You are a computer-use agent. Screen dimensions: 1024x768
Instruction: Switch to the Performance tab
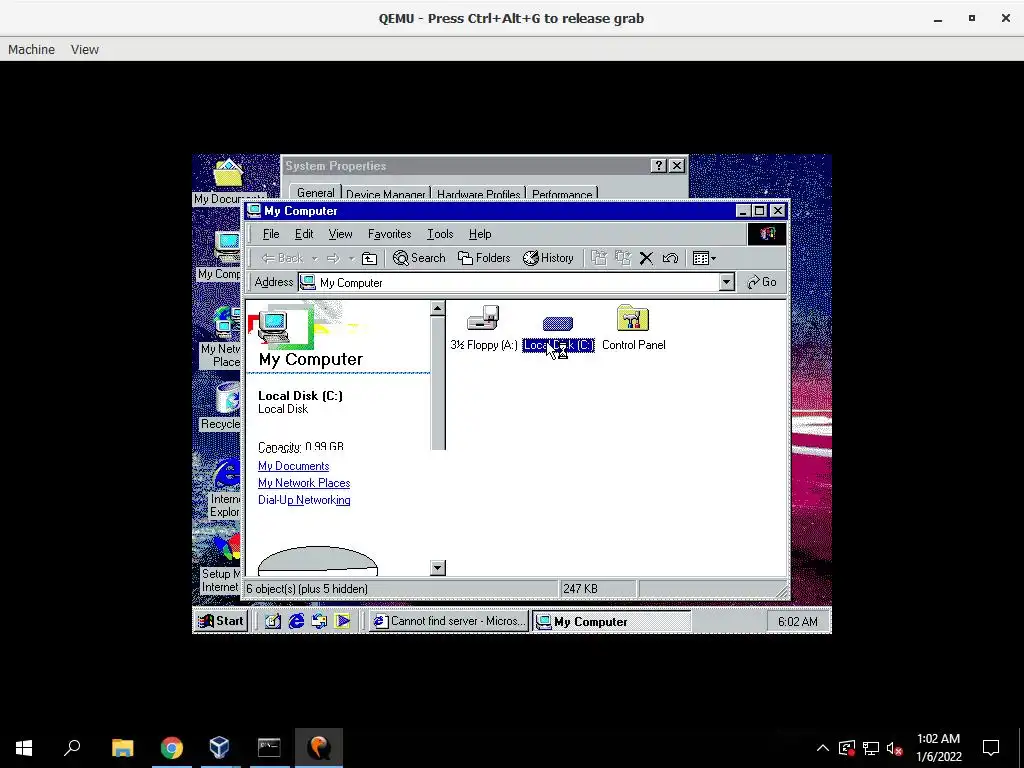click(562, 194)
